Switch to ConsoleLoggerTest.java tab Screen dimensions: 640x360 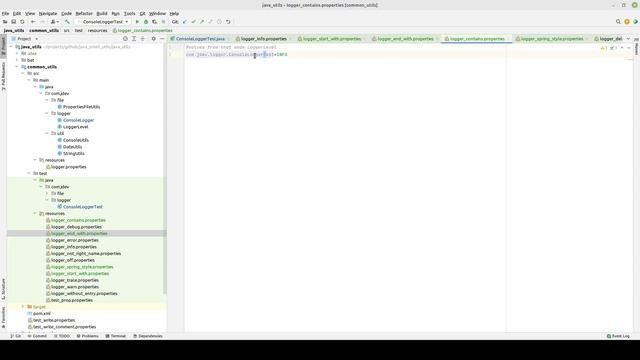(200, 39)
